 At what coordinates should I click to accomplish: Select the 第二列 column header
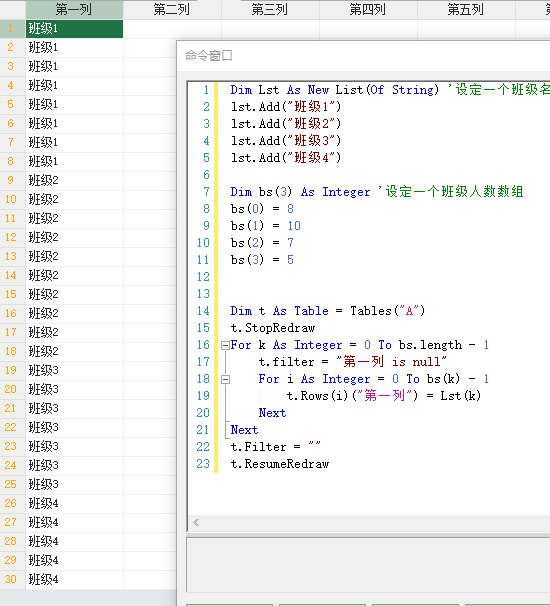click(x=172, y=9)
